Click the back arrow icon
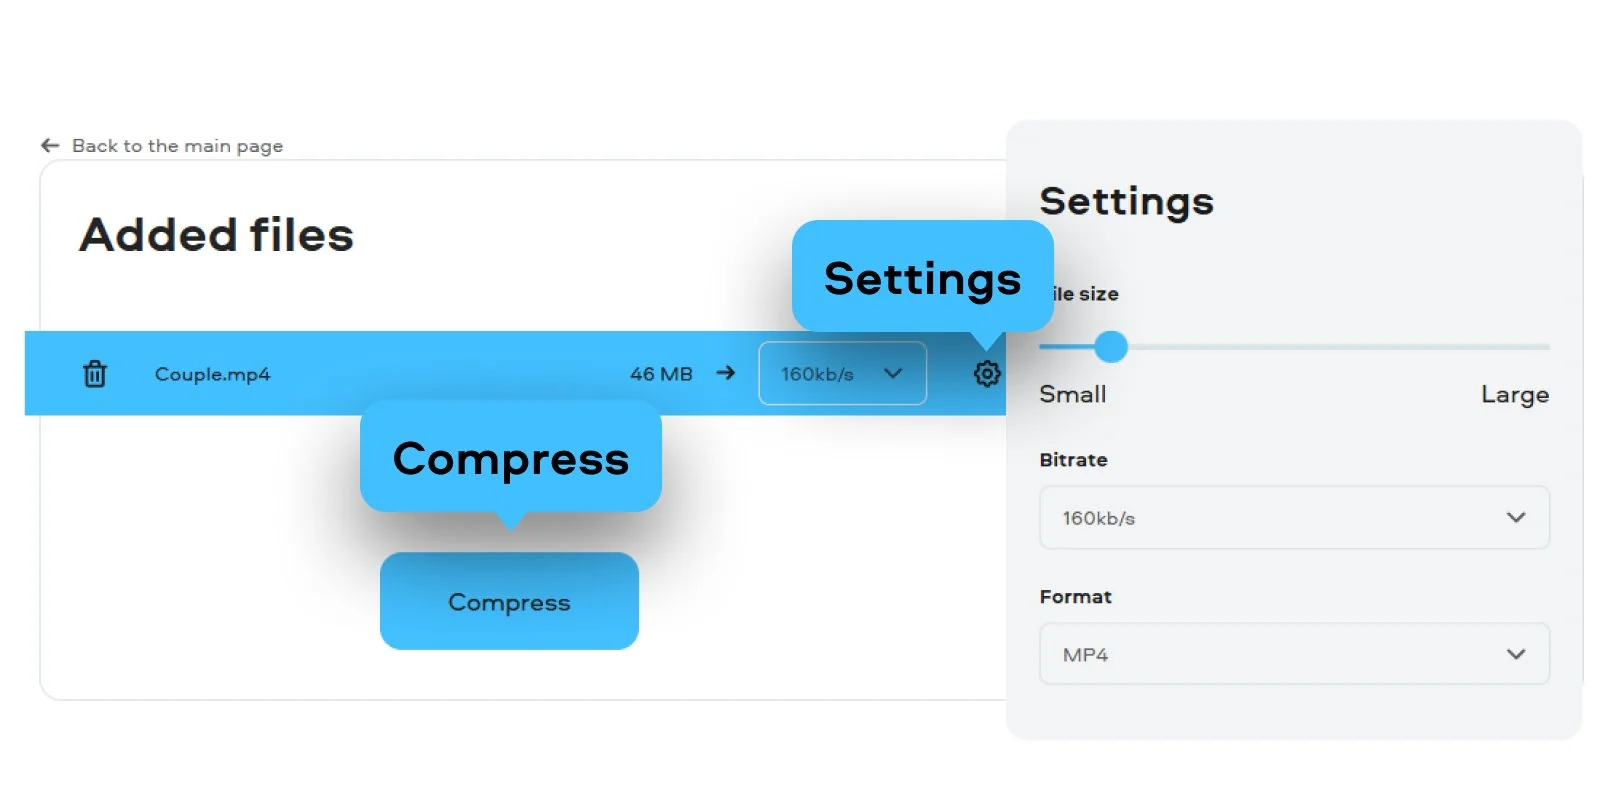The height and width of the screenshot is (812, 1616). tap(50, 146)
